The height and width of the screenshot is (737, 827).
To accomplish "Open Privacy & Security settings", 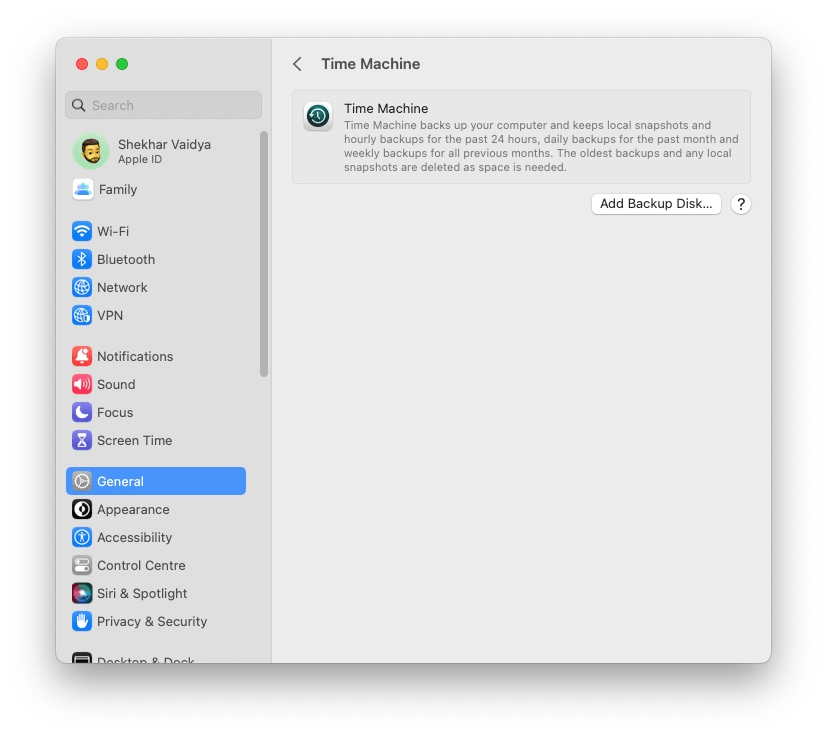I will [152, 621].
